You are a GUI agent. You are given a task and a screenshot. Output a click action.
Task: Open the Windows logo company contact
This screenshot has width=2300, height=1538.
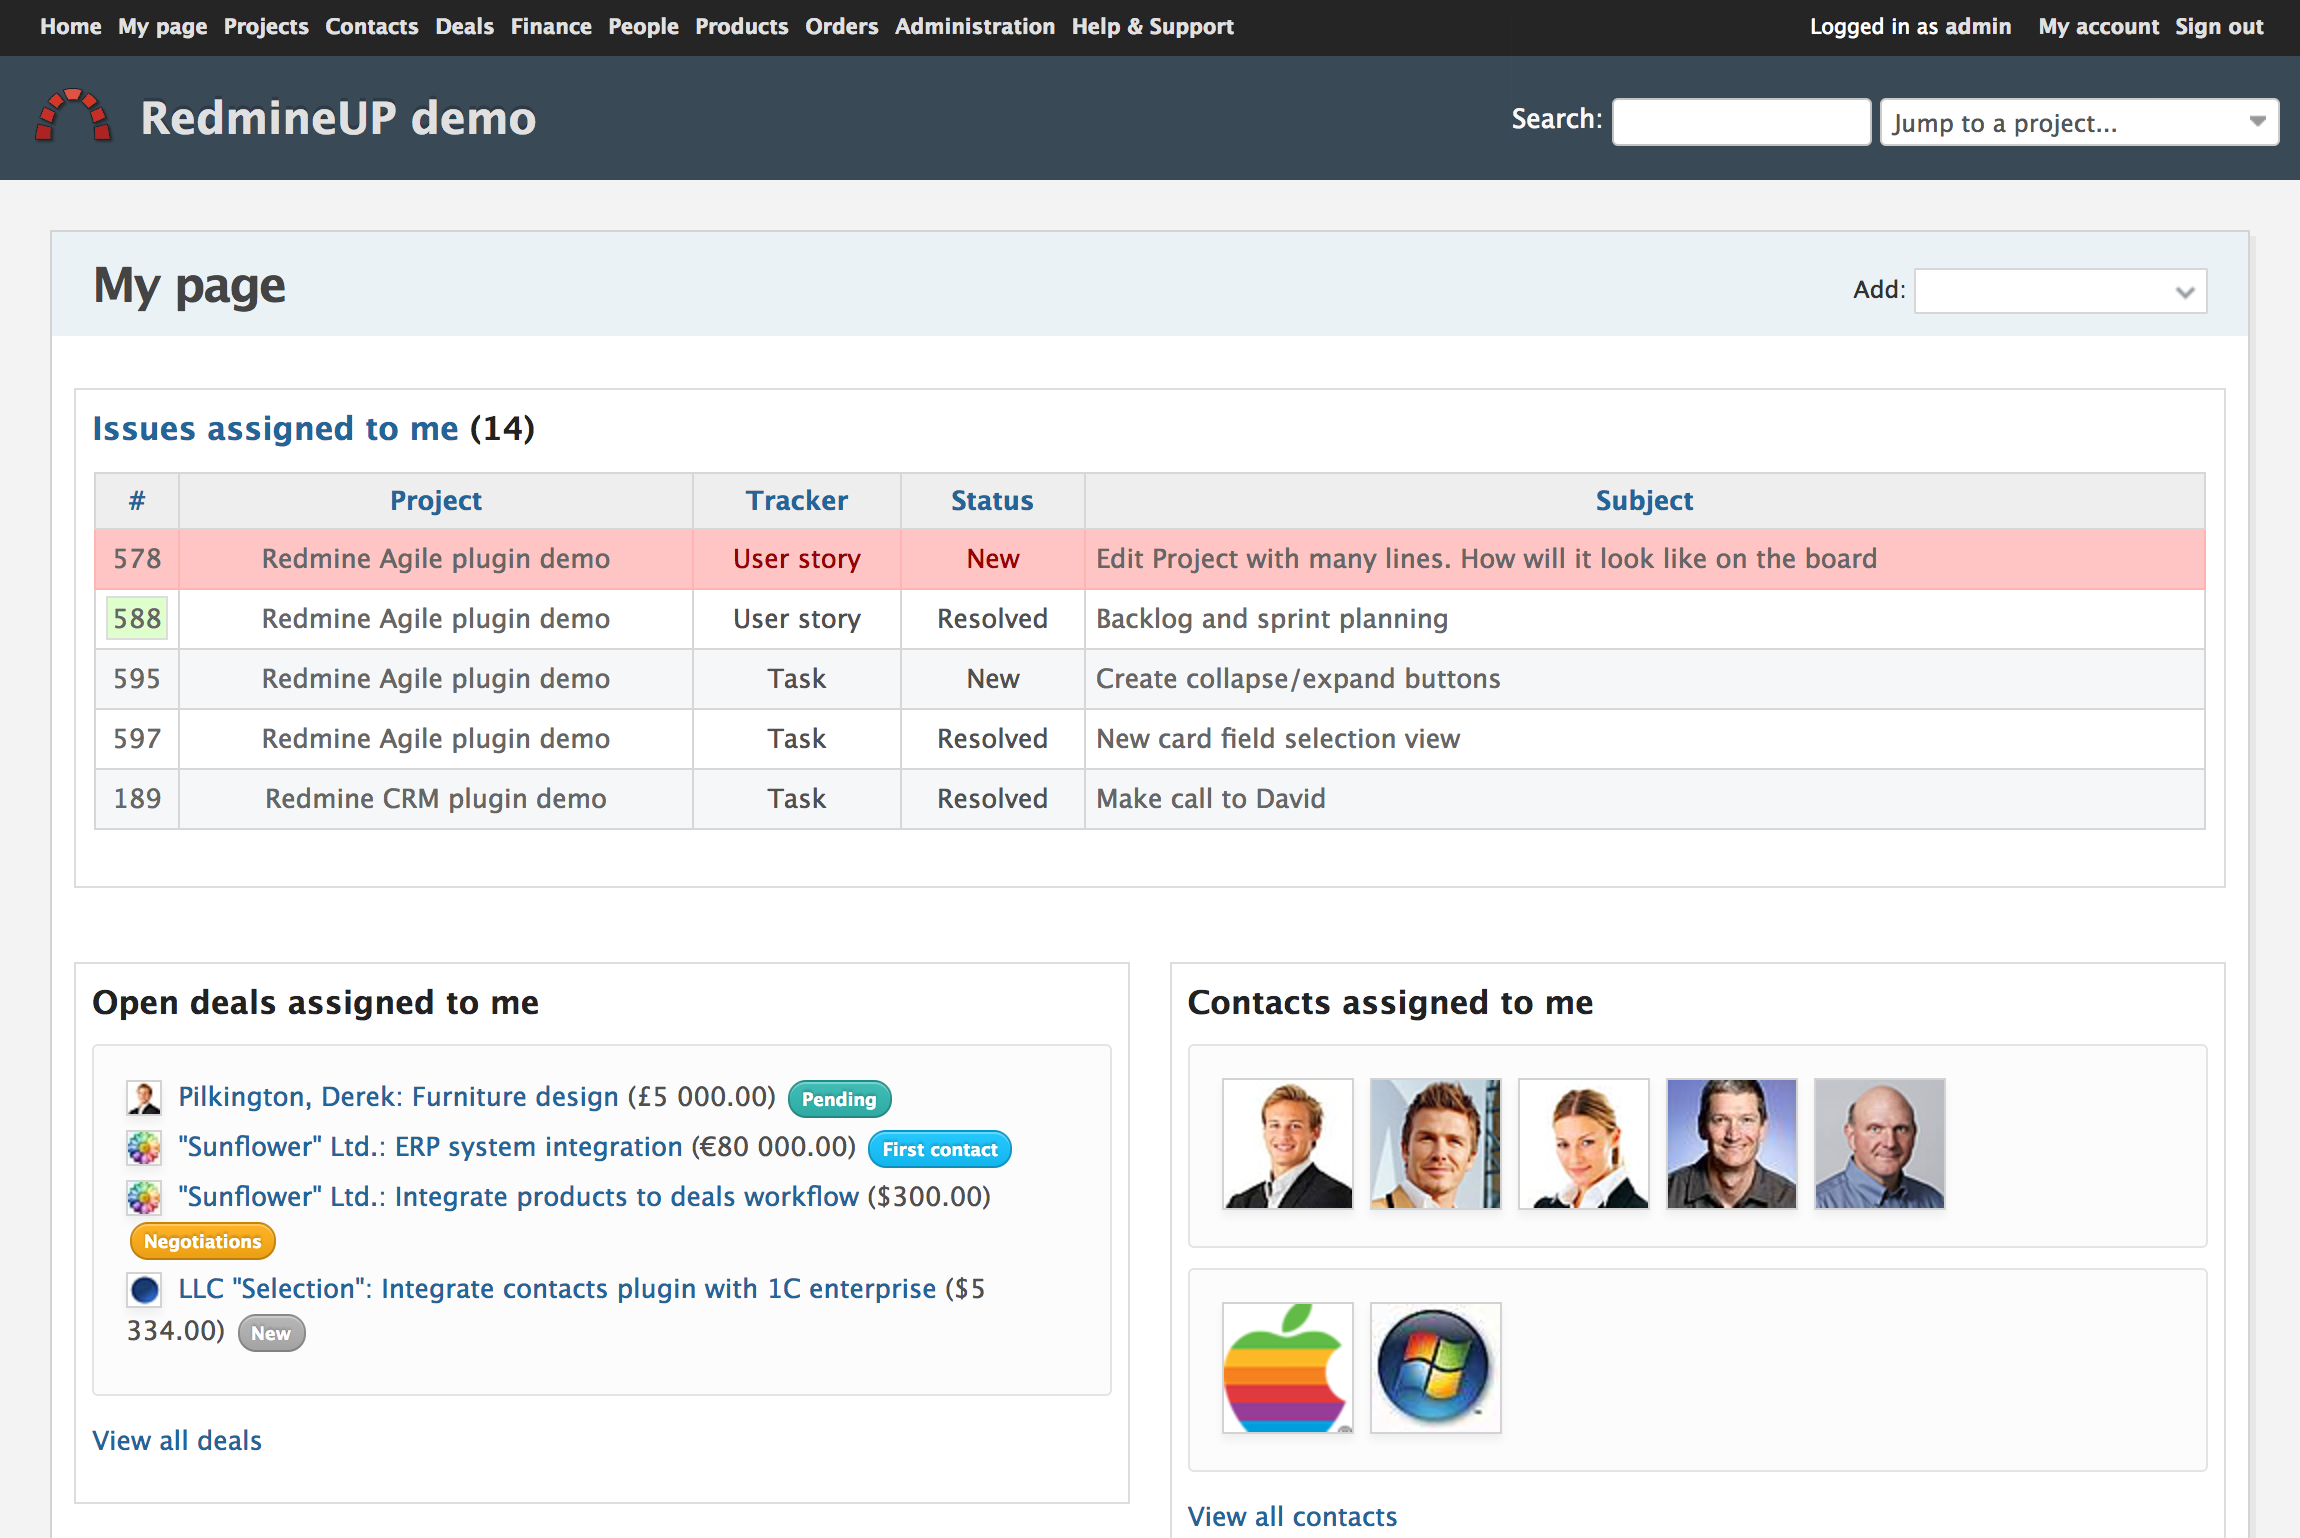pyautogui.click(x=1435, y=1367)
